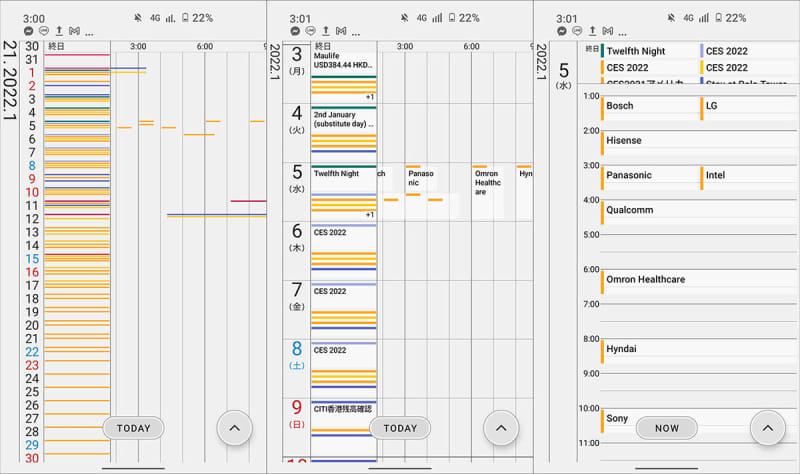The height and width of the screenshot is (474, 800).
Task: Expand +1 more events on Wednesday 5 in week view
Action: coord(370,215)
